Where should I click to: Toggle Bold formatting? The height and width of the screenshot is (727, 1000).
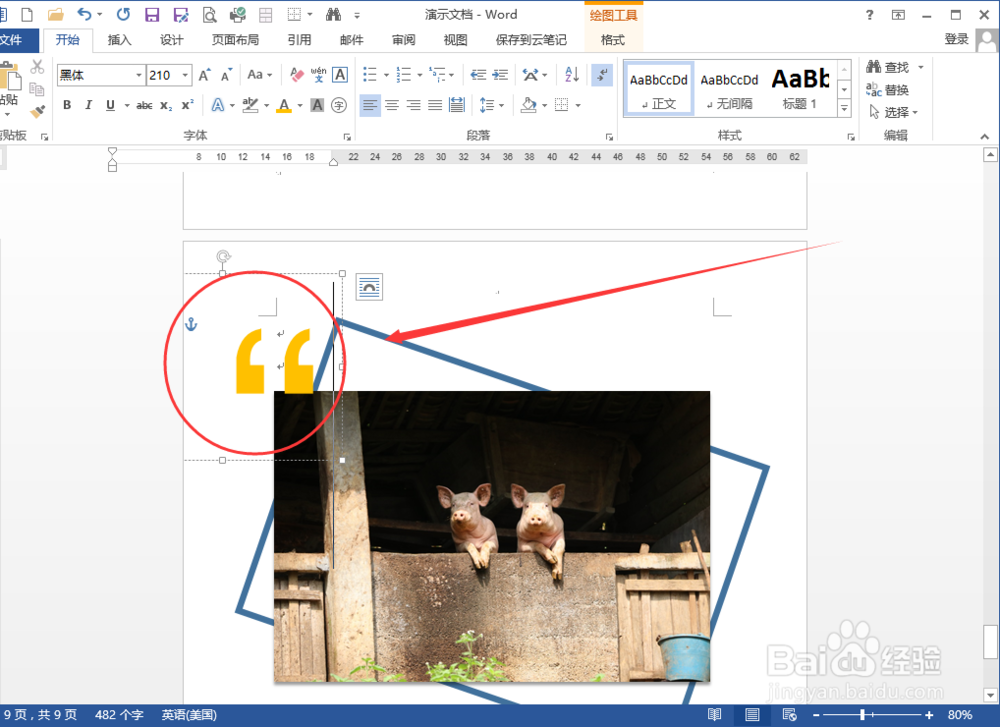(x=67, y=105)
